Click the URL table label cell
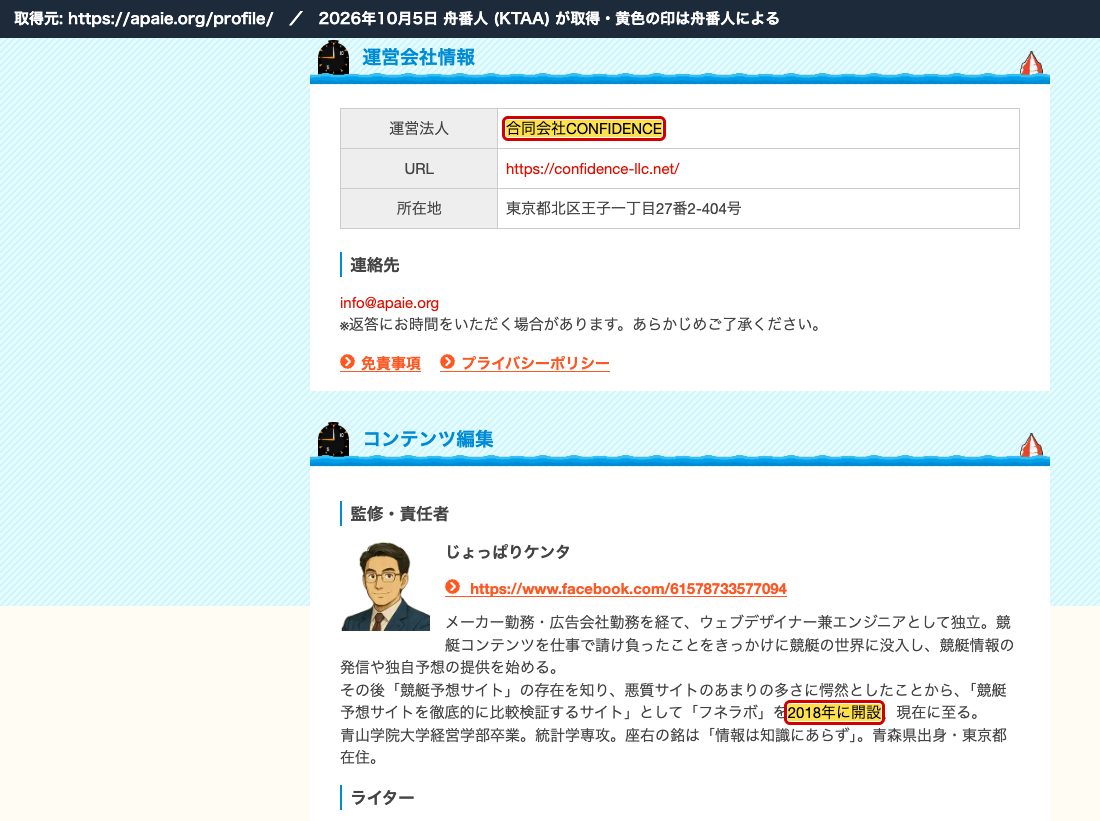Screen dimensions: 1100x821 [419, 168]
